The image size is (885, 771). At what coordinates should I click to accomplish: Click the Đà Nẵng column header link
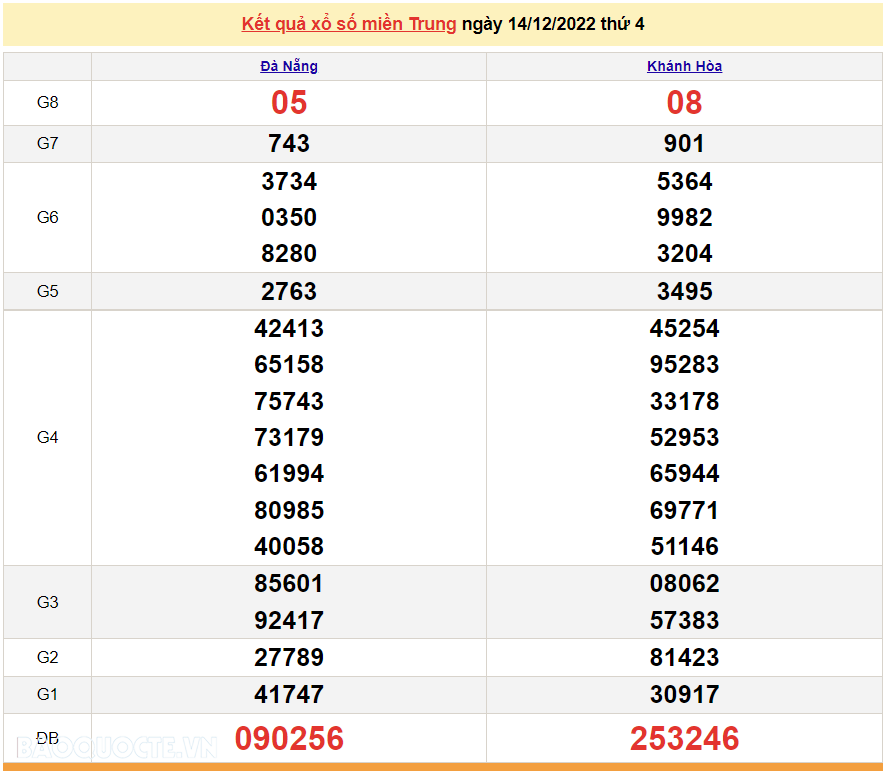coord(288,66)
